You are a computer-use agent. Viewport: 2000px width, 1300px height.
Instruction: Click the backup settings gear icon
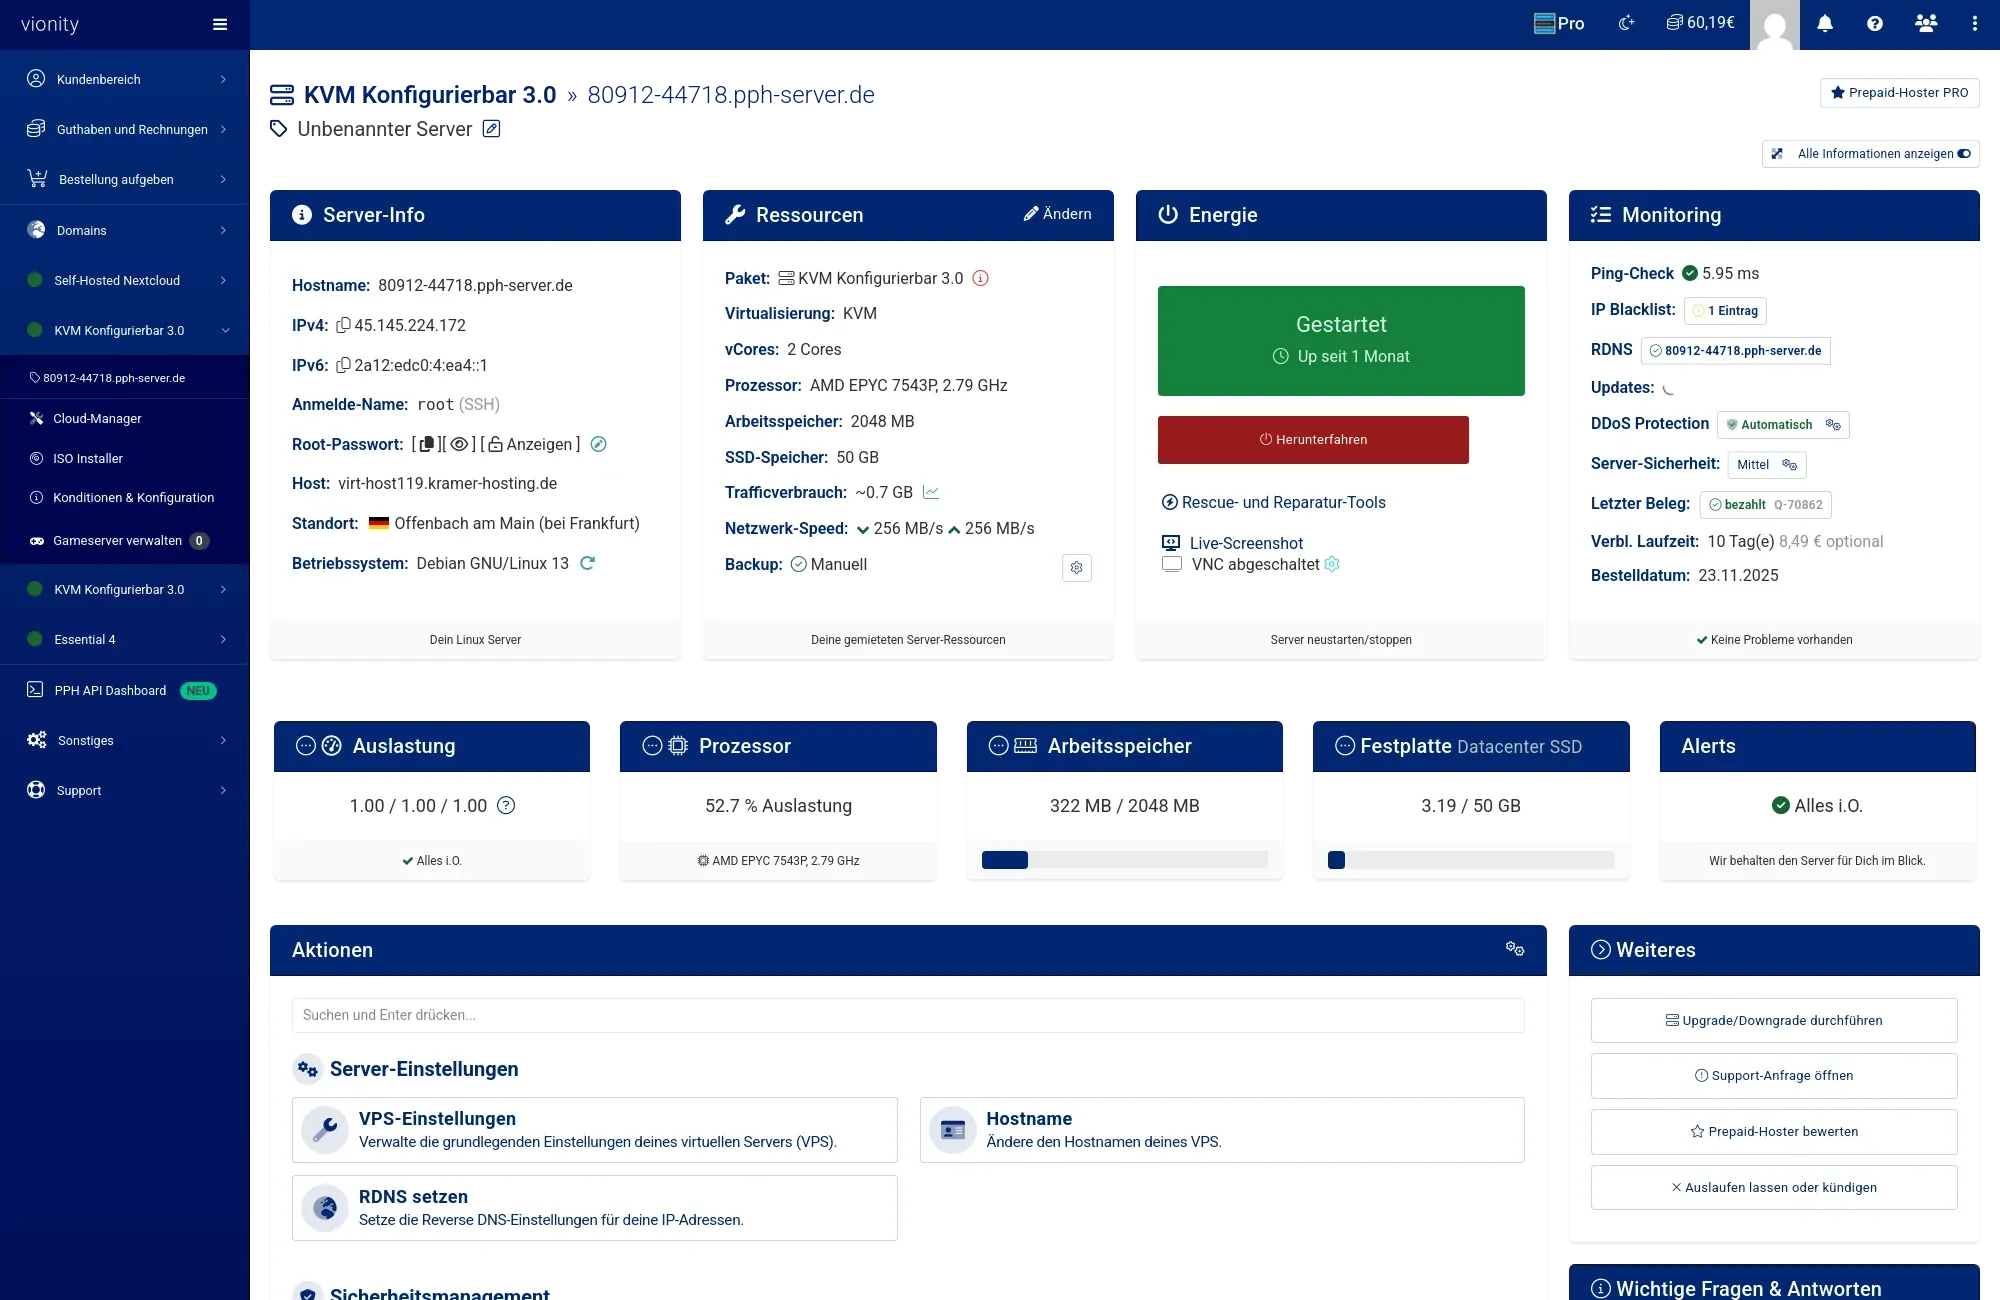1076,568
